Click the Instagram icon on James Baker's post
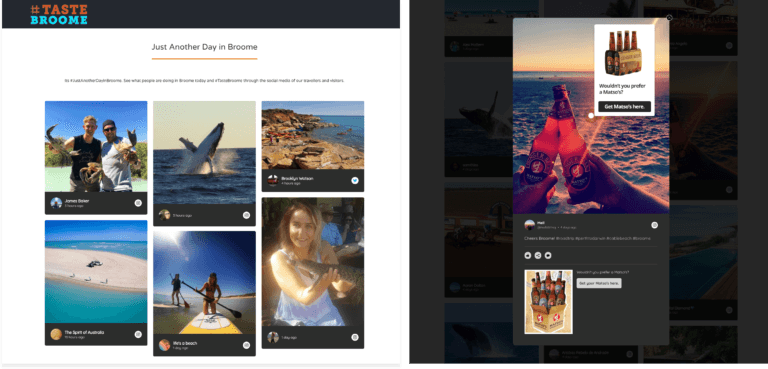The width and height of the screenshot is (768, 369). 138,203
